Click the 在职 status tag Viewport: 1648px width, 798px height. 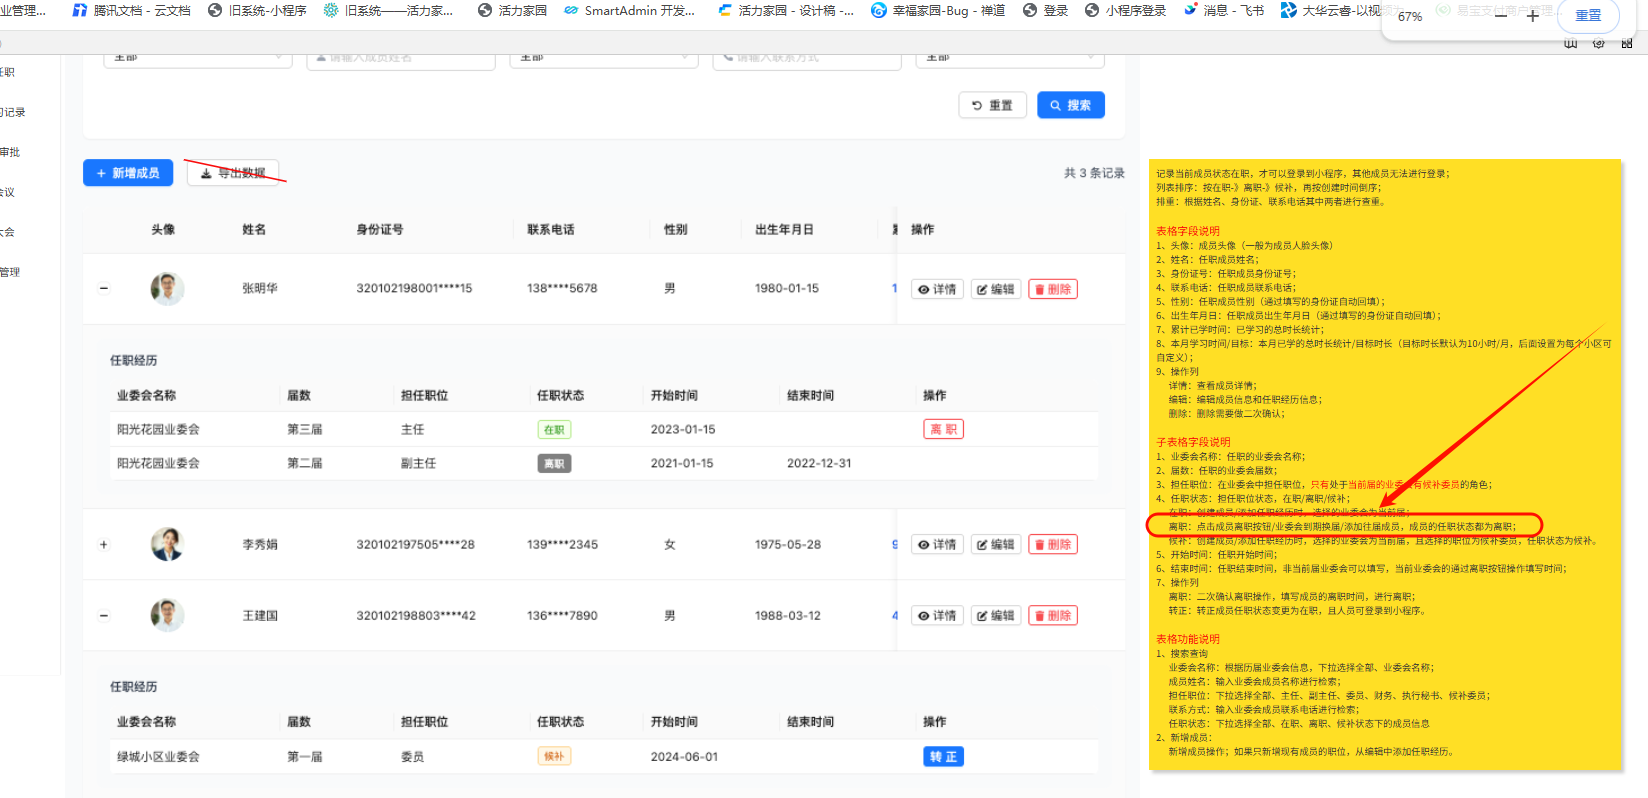pyautogui.click(x=554, y=430)
